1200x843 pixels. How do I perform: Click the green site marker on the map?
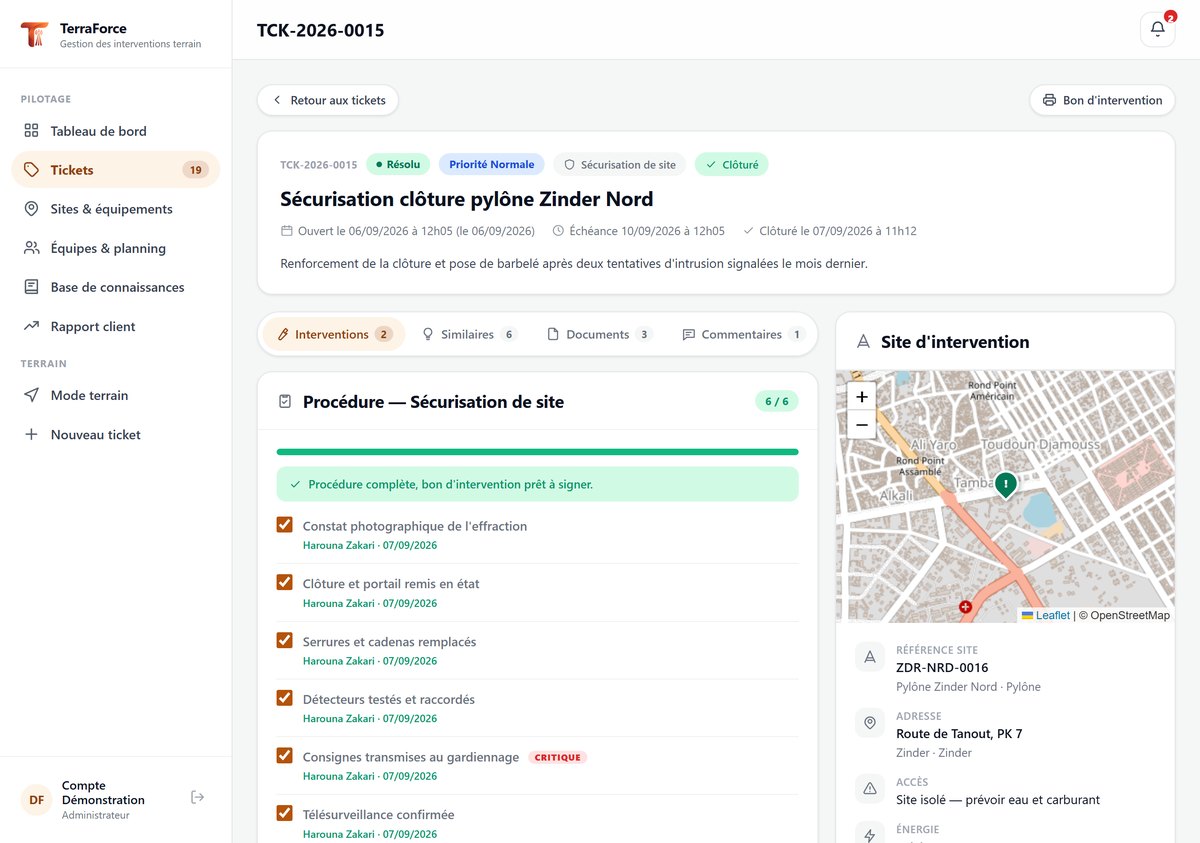click(1006, 485)
